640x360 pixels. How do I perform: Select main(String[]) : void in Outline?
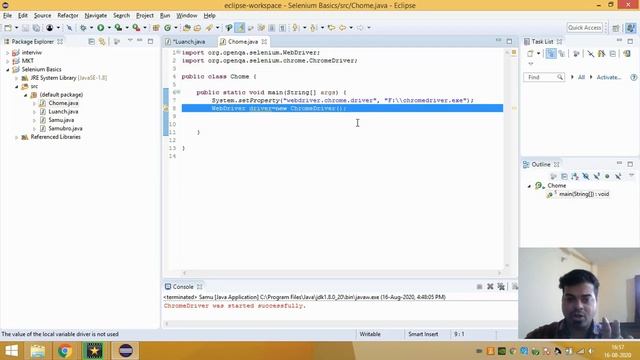584,194
